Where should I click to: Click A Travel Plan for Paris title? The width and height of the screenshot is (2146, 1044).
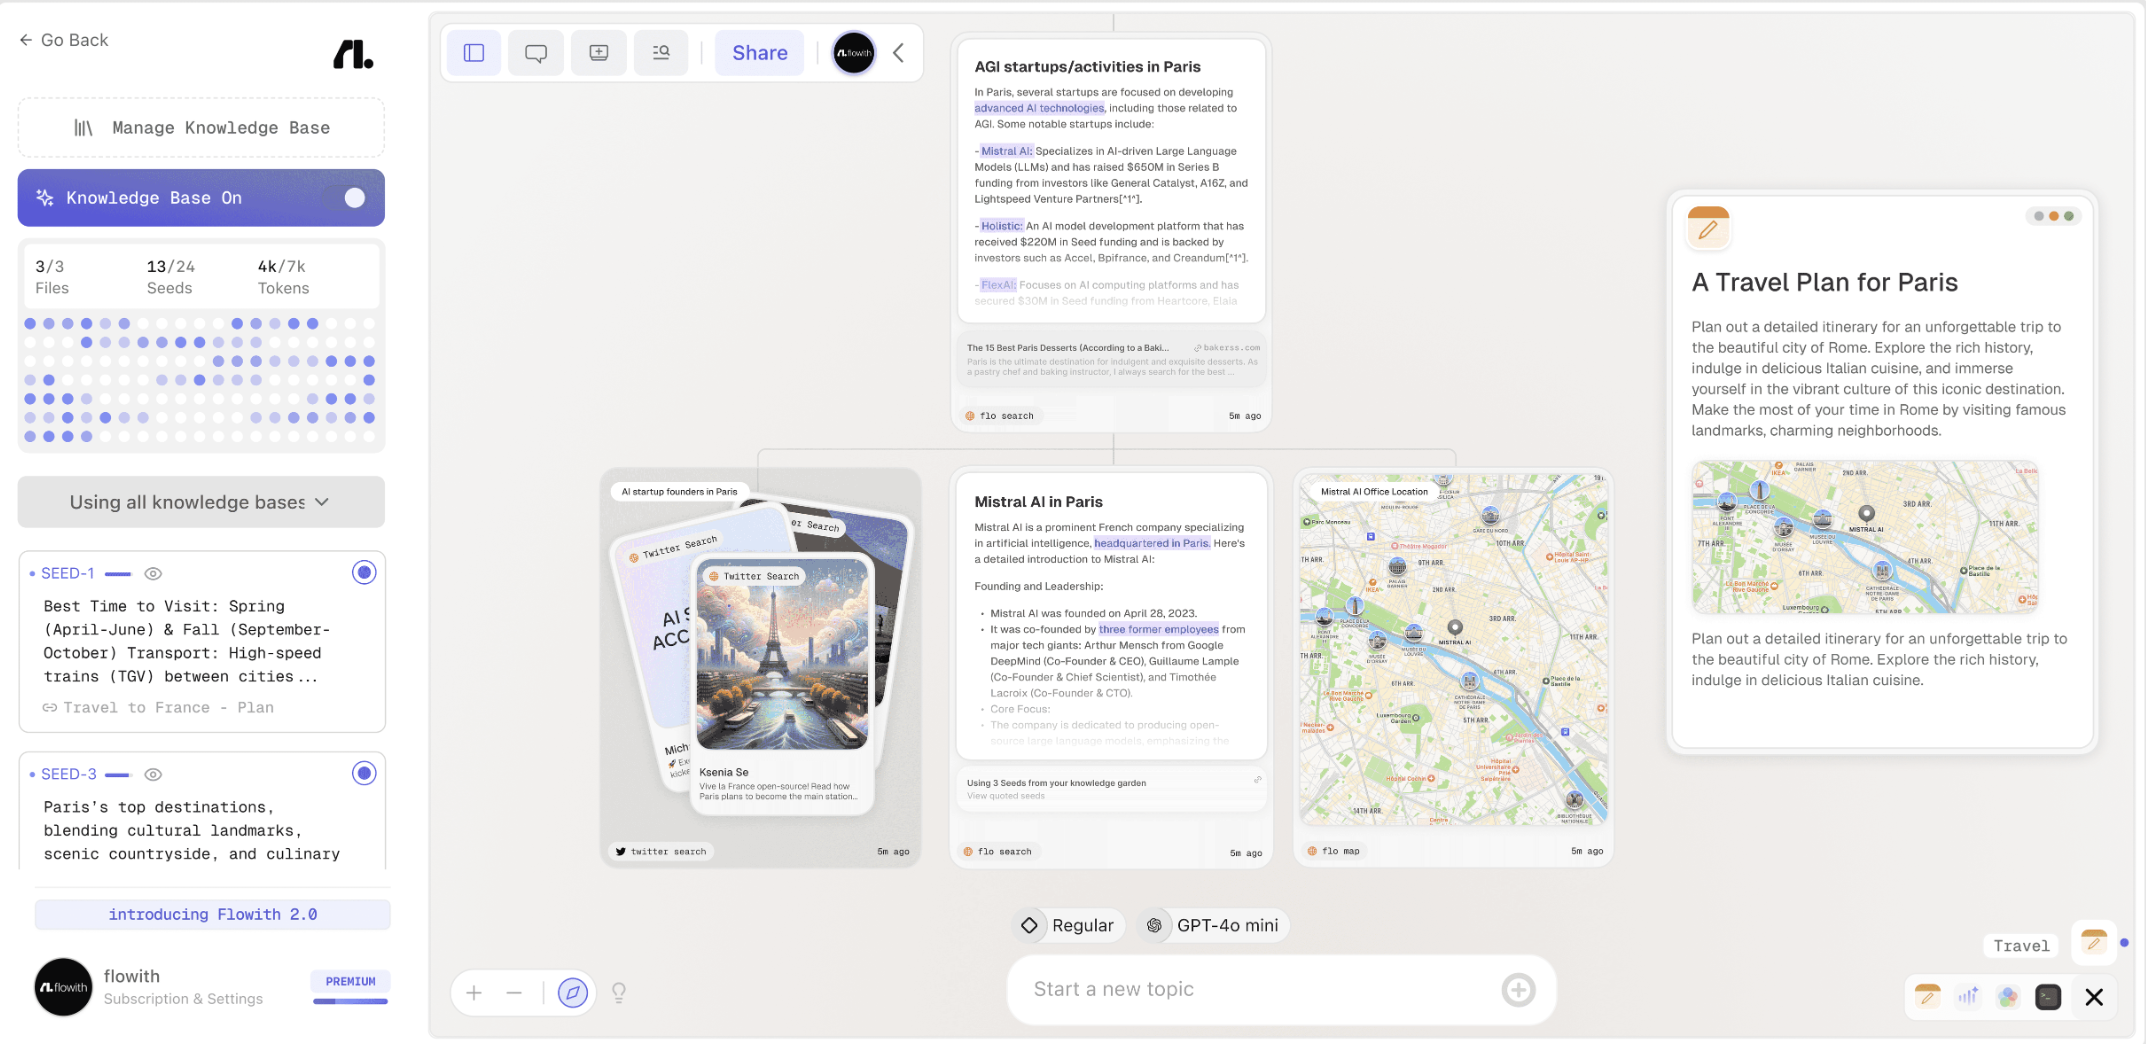point(1824,283)
